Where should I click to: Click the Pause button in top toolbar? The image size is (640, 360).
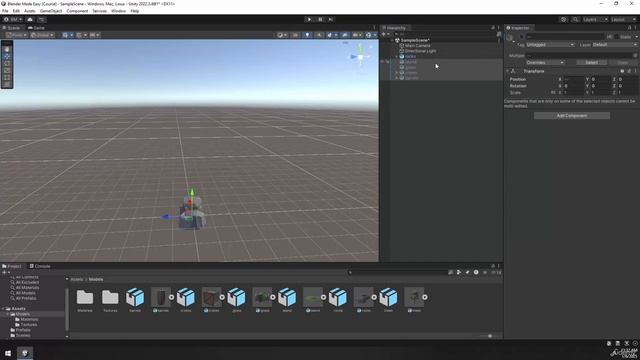click(x=320, y=19)
